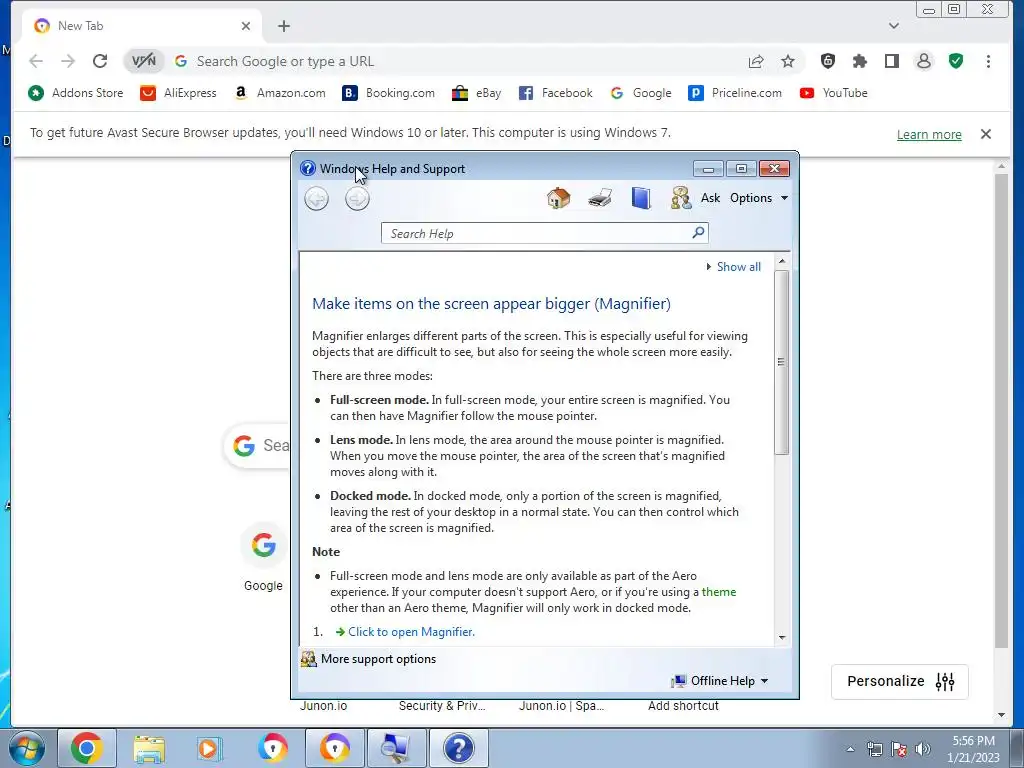1024x768 pixels.
Task: Click the Ask text button in Help
Action: 711,198
